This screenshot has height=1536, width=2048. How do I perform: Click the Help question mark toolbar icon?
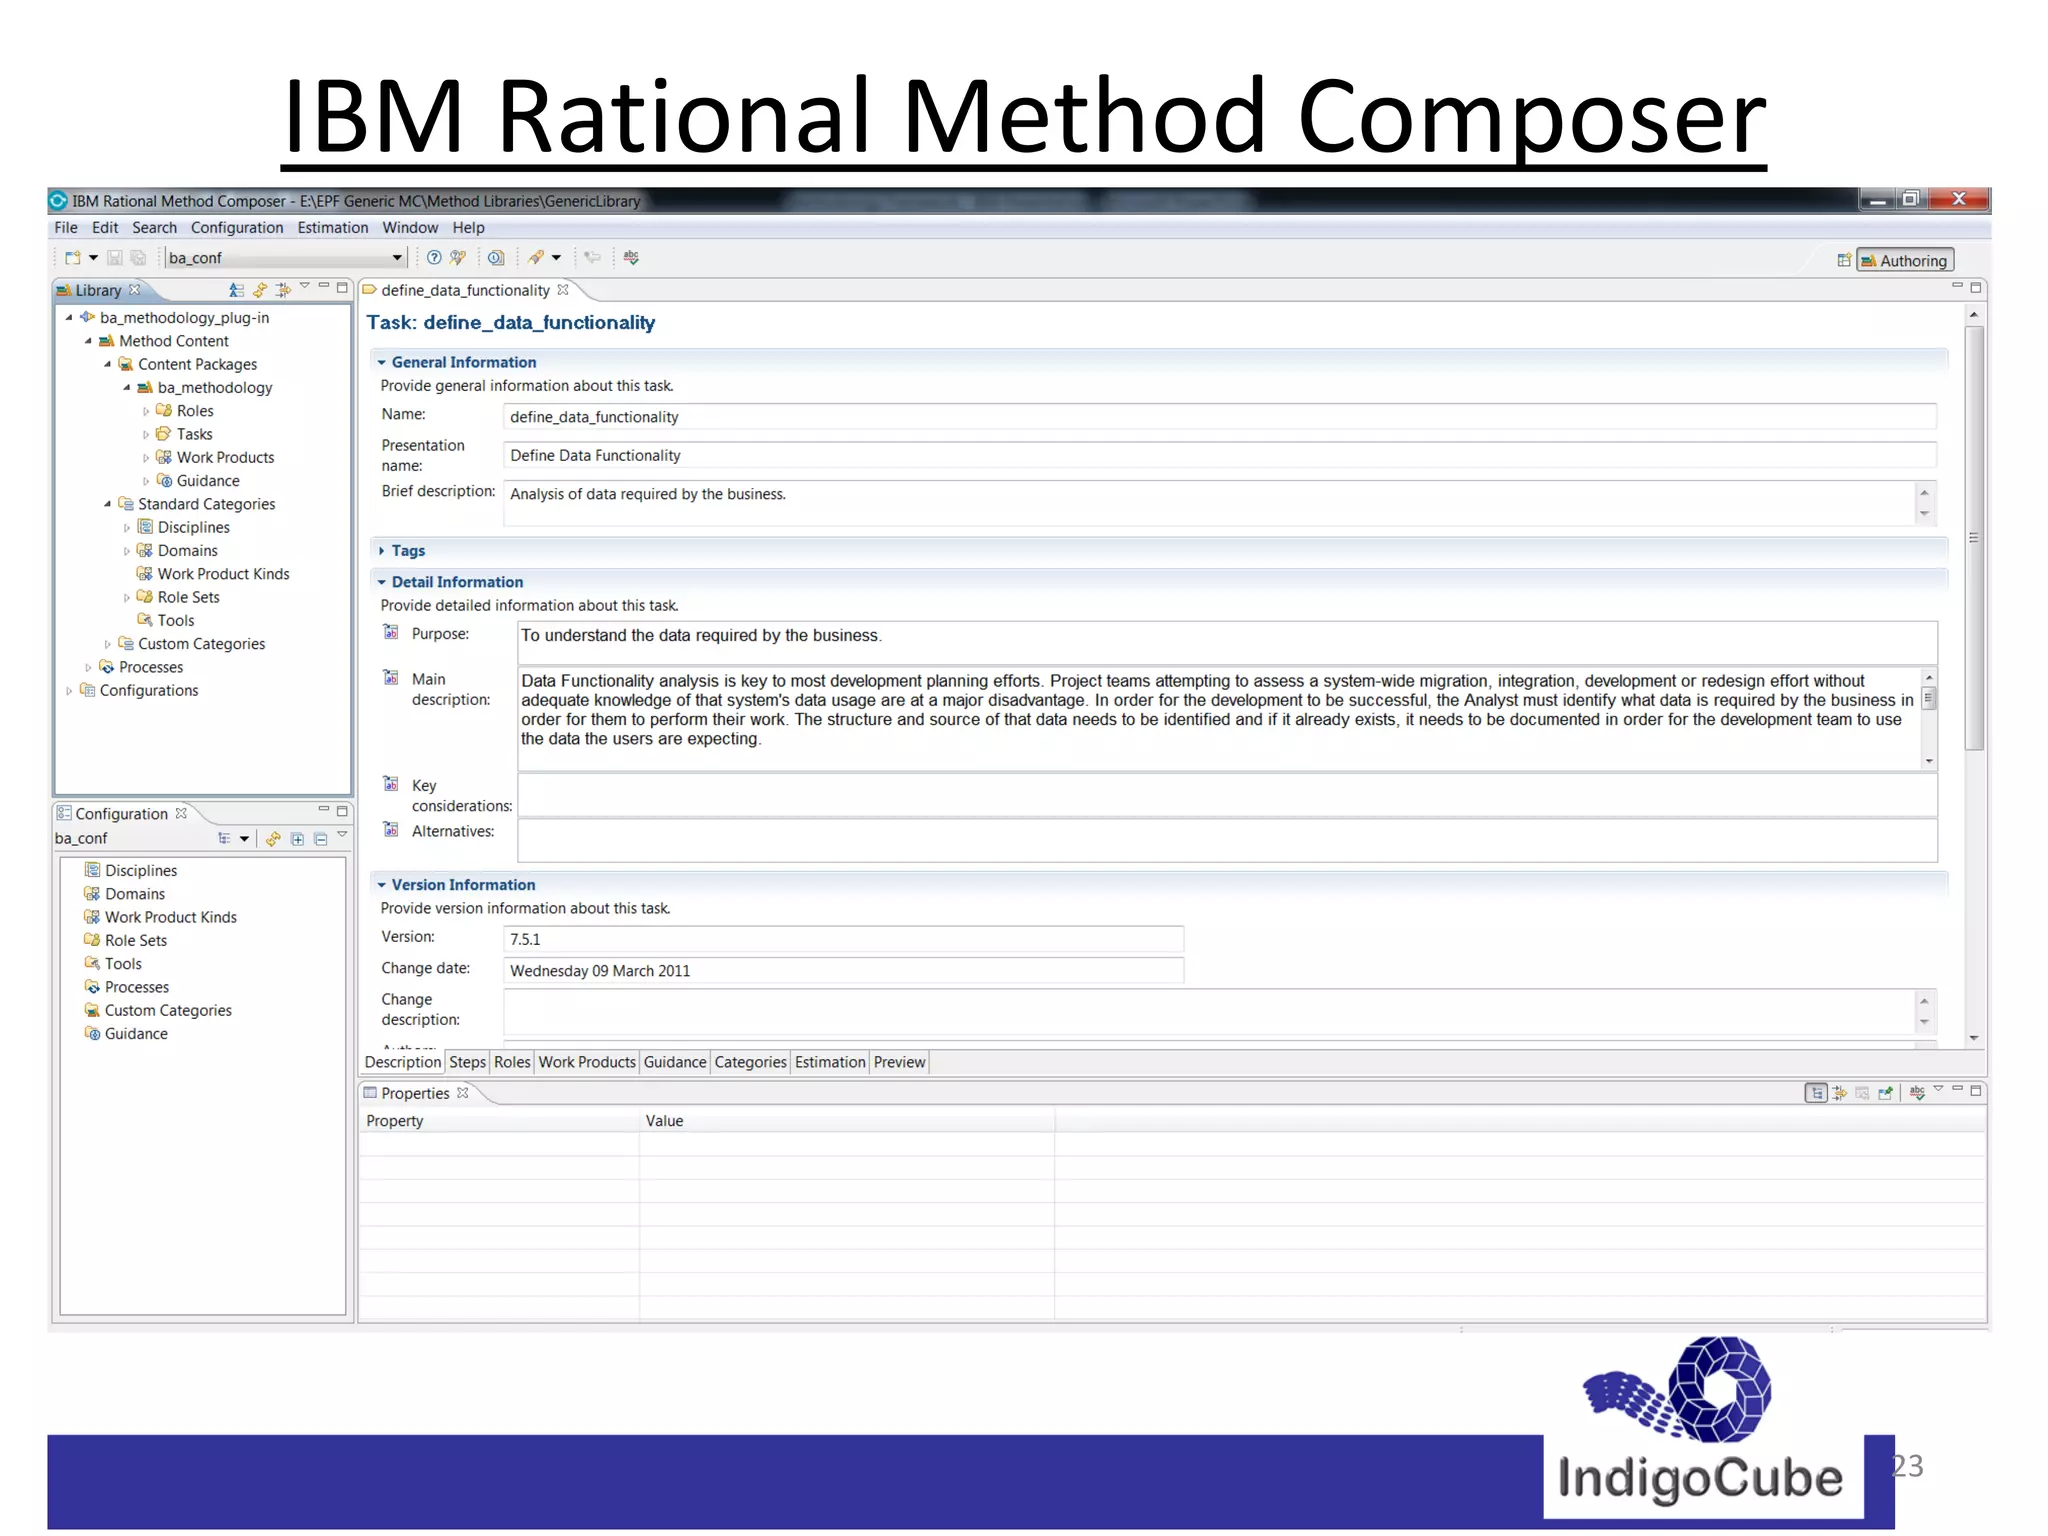(x=434, y=258)
